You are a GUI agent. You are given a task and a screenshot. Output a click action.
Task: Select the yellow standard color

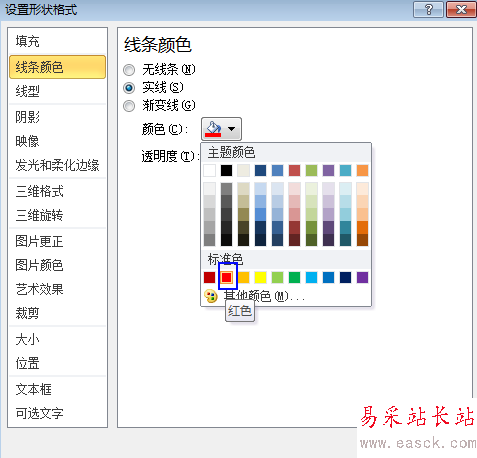pos(260,277)
